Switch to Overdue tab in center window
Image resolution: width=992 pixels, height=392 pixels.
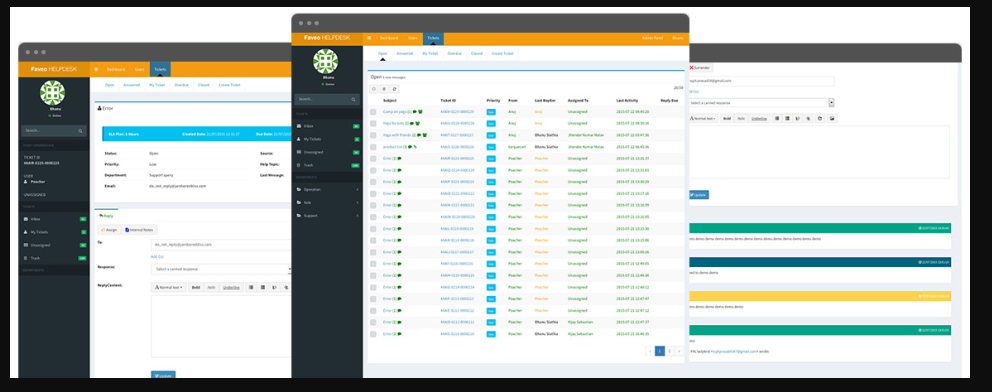455,54
